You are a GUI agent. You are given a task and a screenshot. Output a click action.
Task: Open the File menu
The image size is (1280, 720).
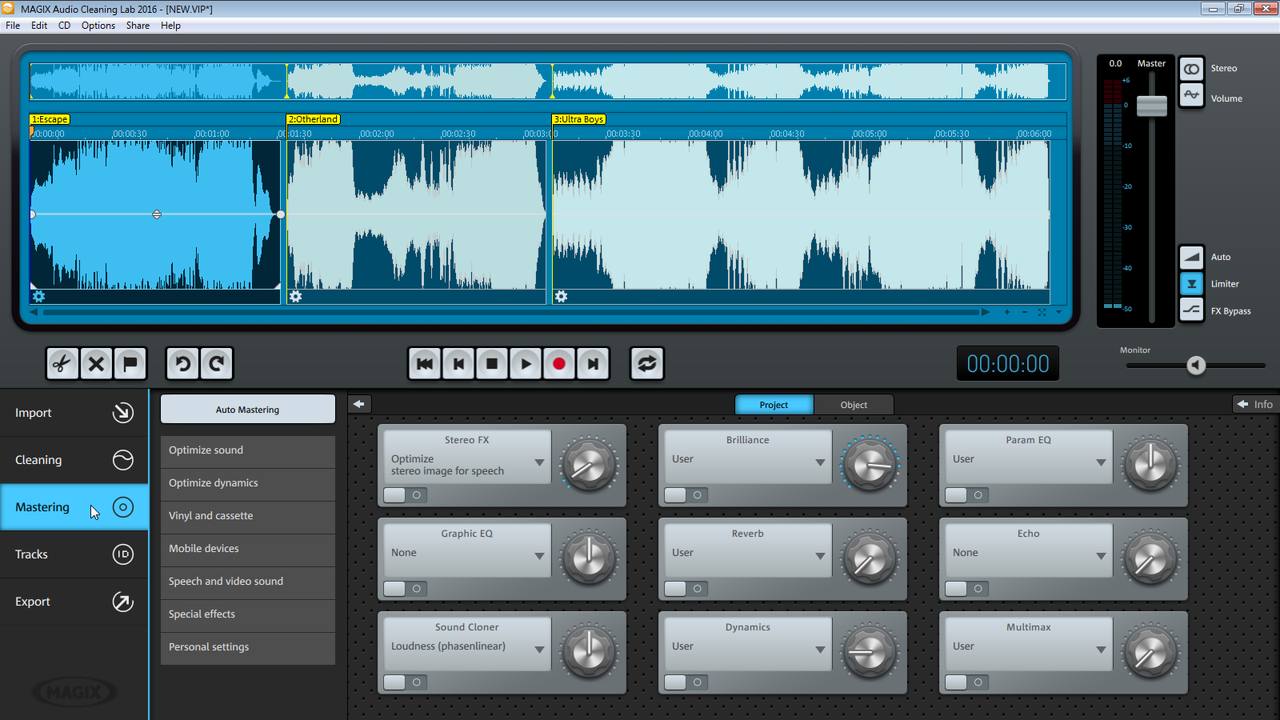(x=13, y=25)
